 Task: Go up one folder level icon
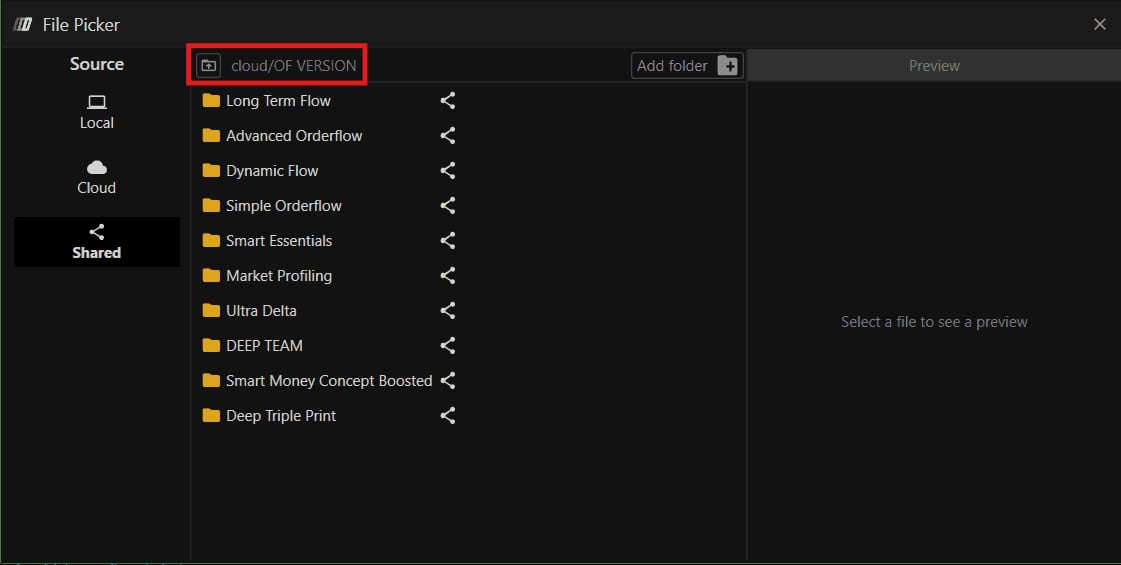pyautogui.click(x=209, y=66)
